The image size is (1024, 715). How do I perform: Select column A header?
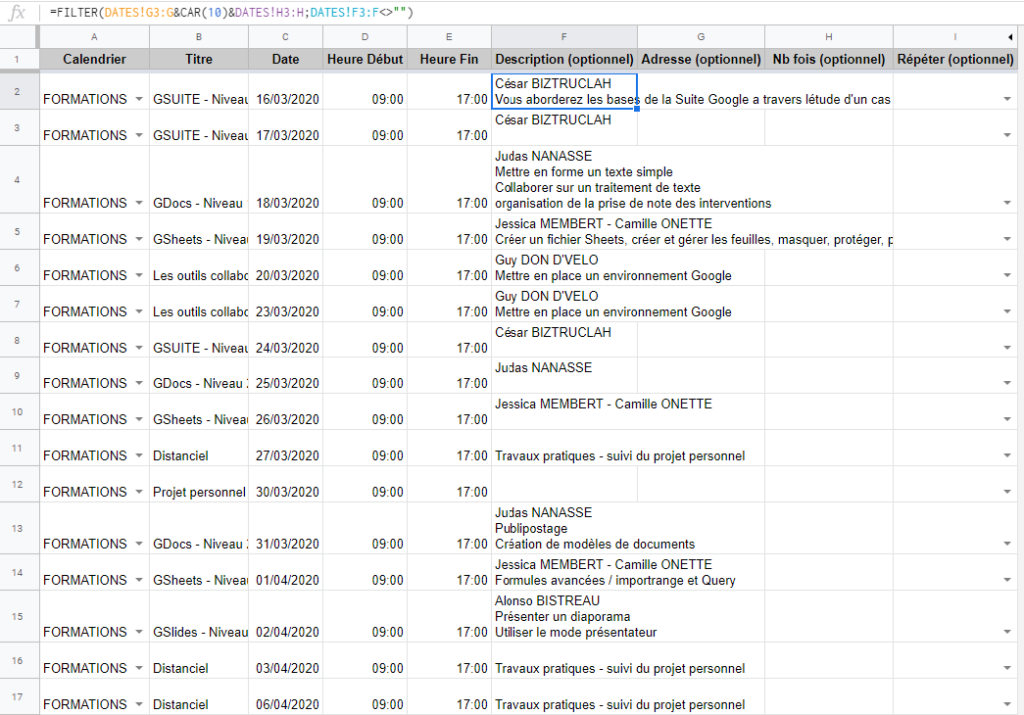tap(95, 37)
